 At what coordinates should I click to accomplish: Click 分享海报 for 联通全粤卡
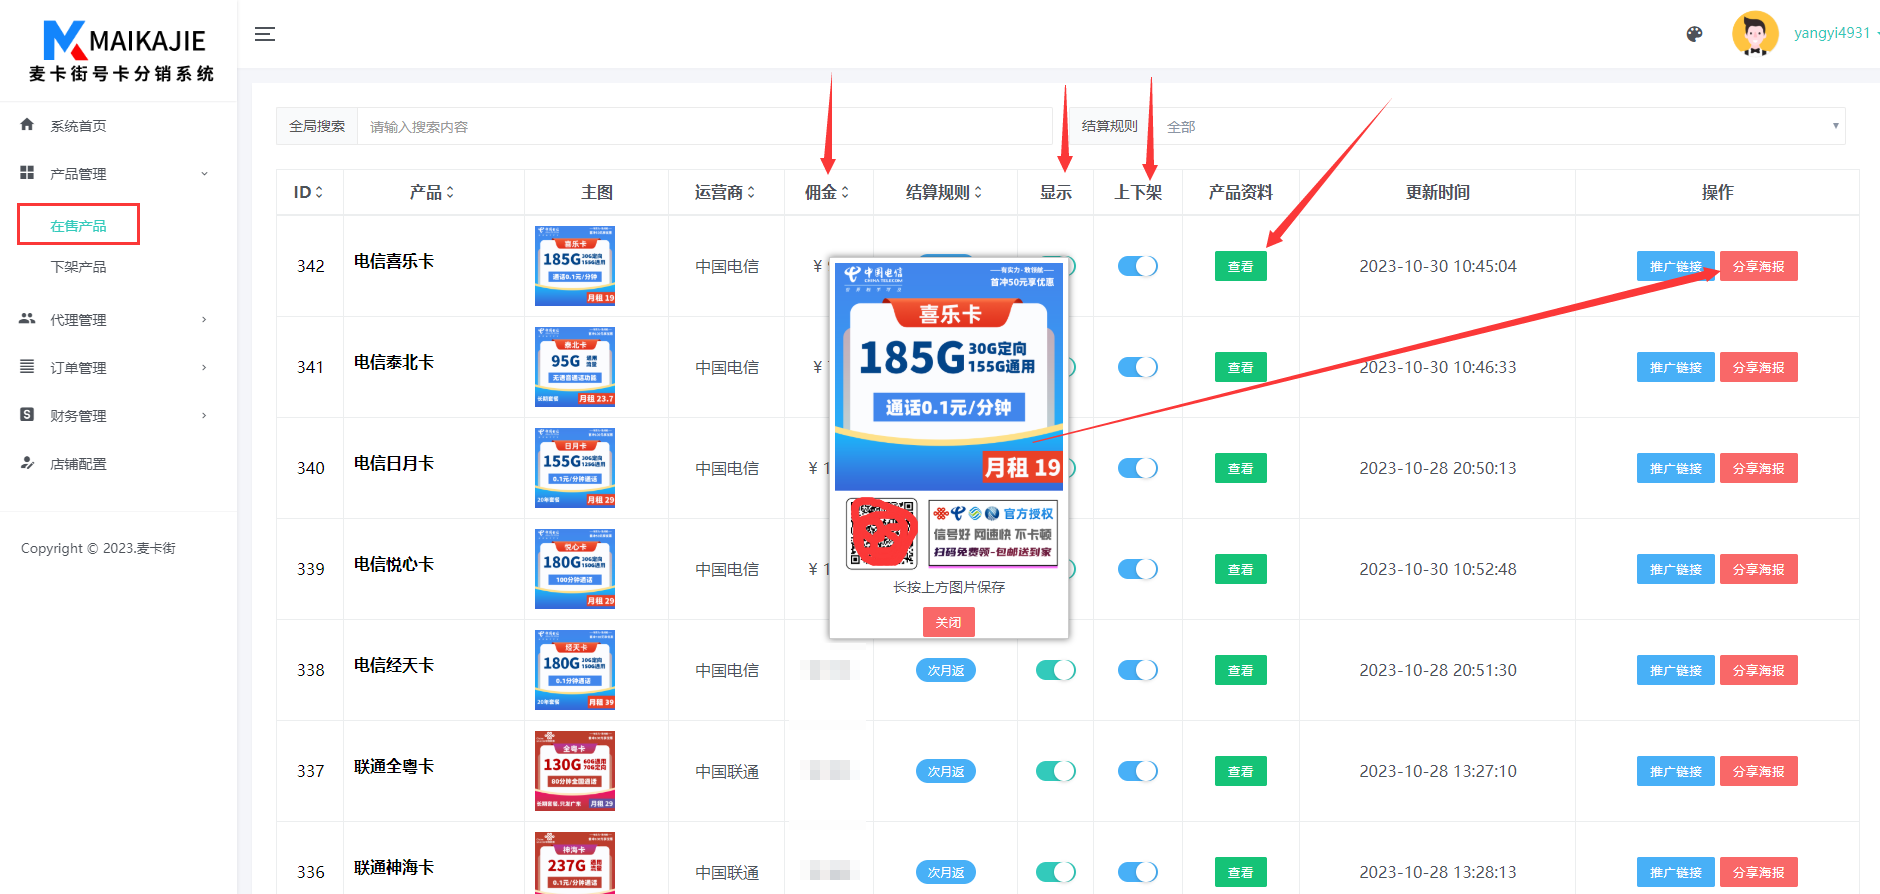[1758, 771]
